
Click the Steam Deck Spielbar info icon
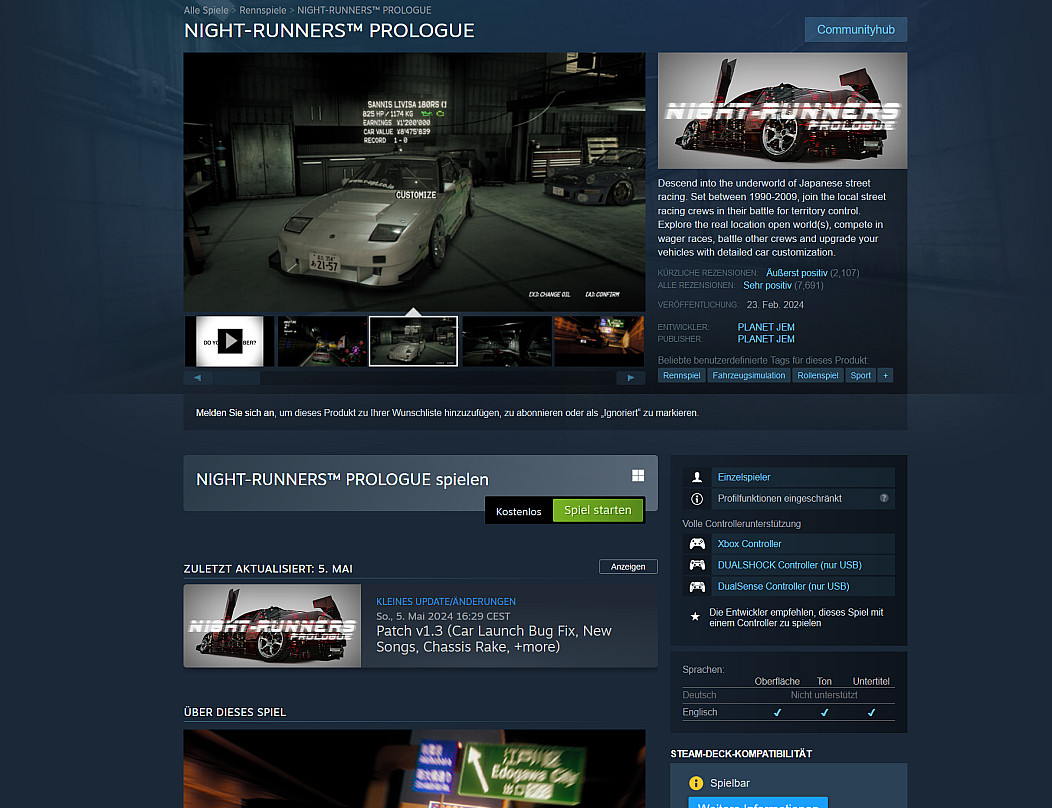point(696,783)
